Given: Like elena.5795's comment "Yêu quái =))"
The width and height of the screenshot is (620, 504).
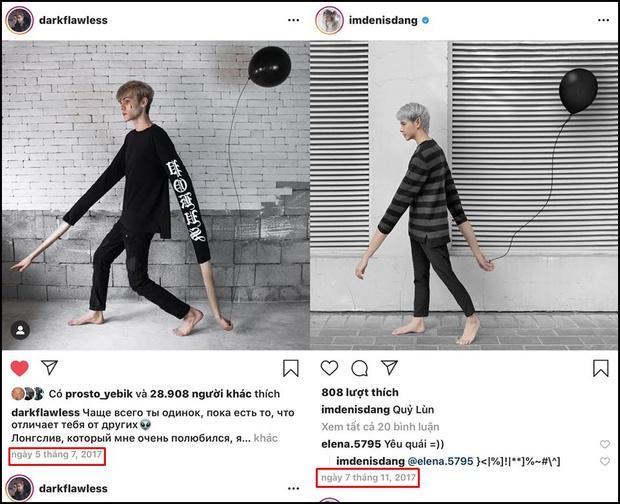Looking at the screenshot, I should pyautogui.click(x=603, y=444).
